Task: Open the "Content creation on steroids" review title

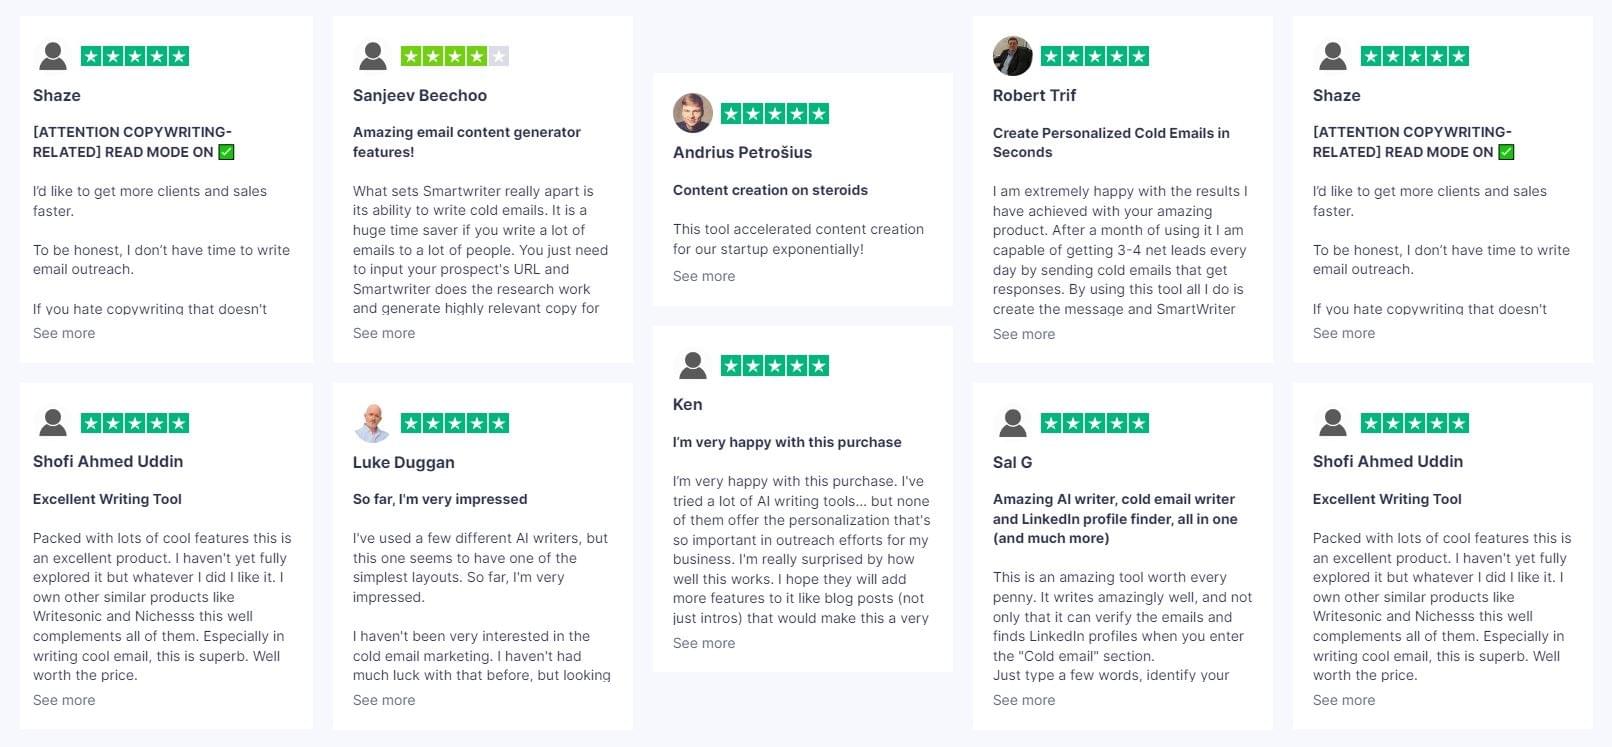Action: point(770,190)
